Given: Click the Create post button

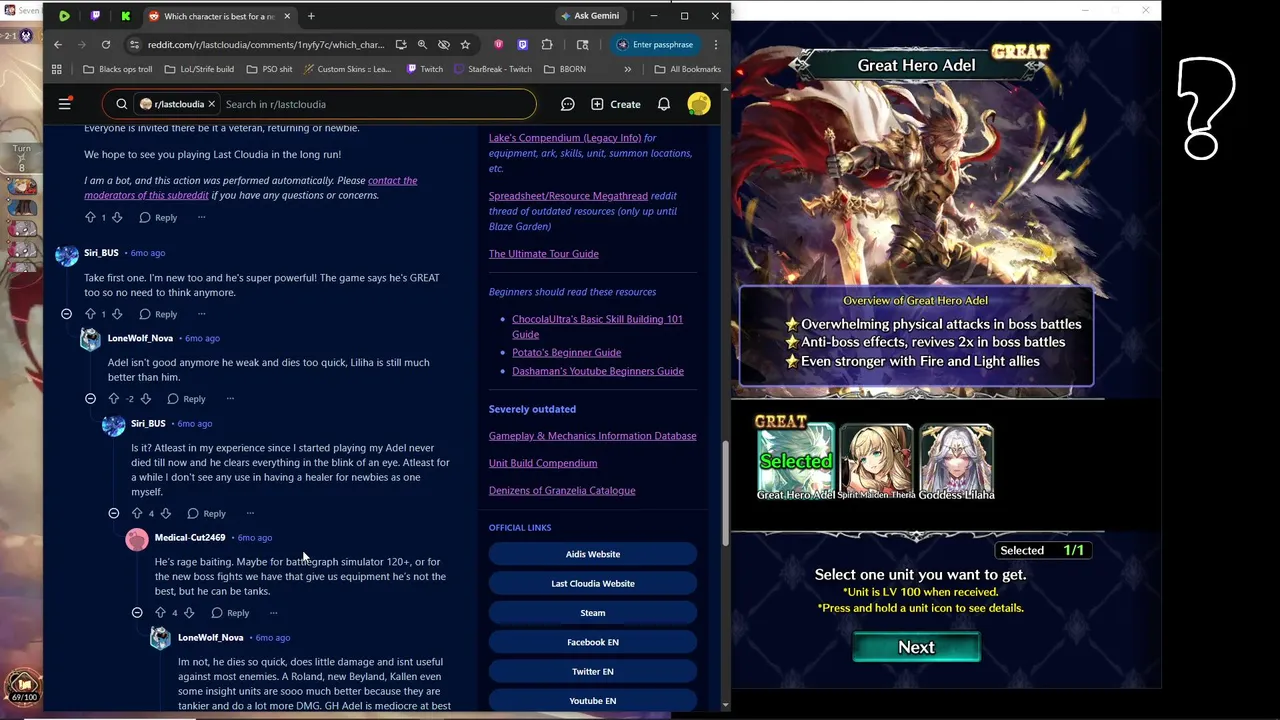Looking at the screenshot, I should point(616,104).
